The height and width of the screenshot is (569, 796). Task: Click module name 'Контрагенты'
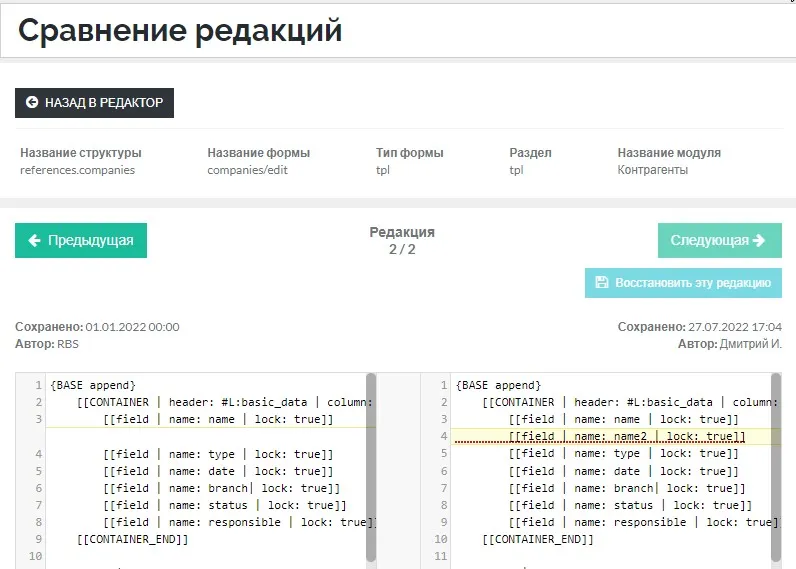coord(652,170)
